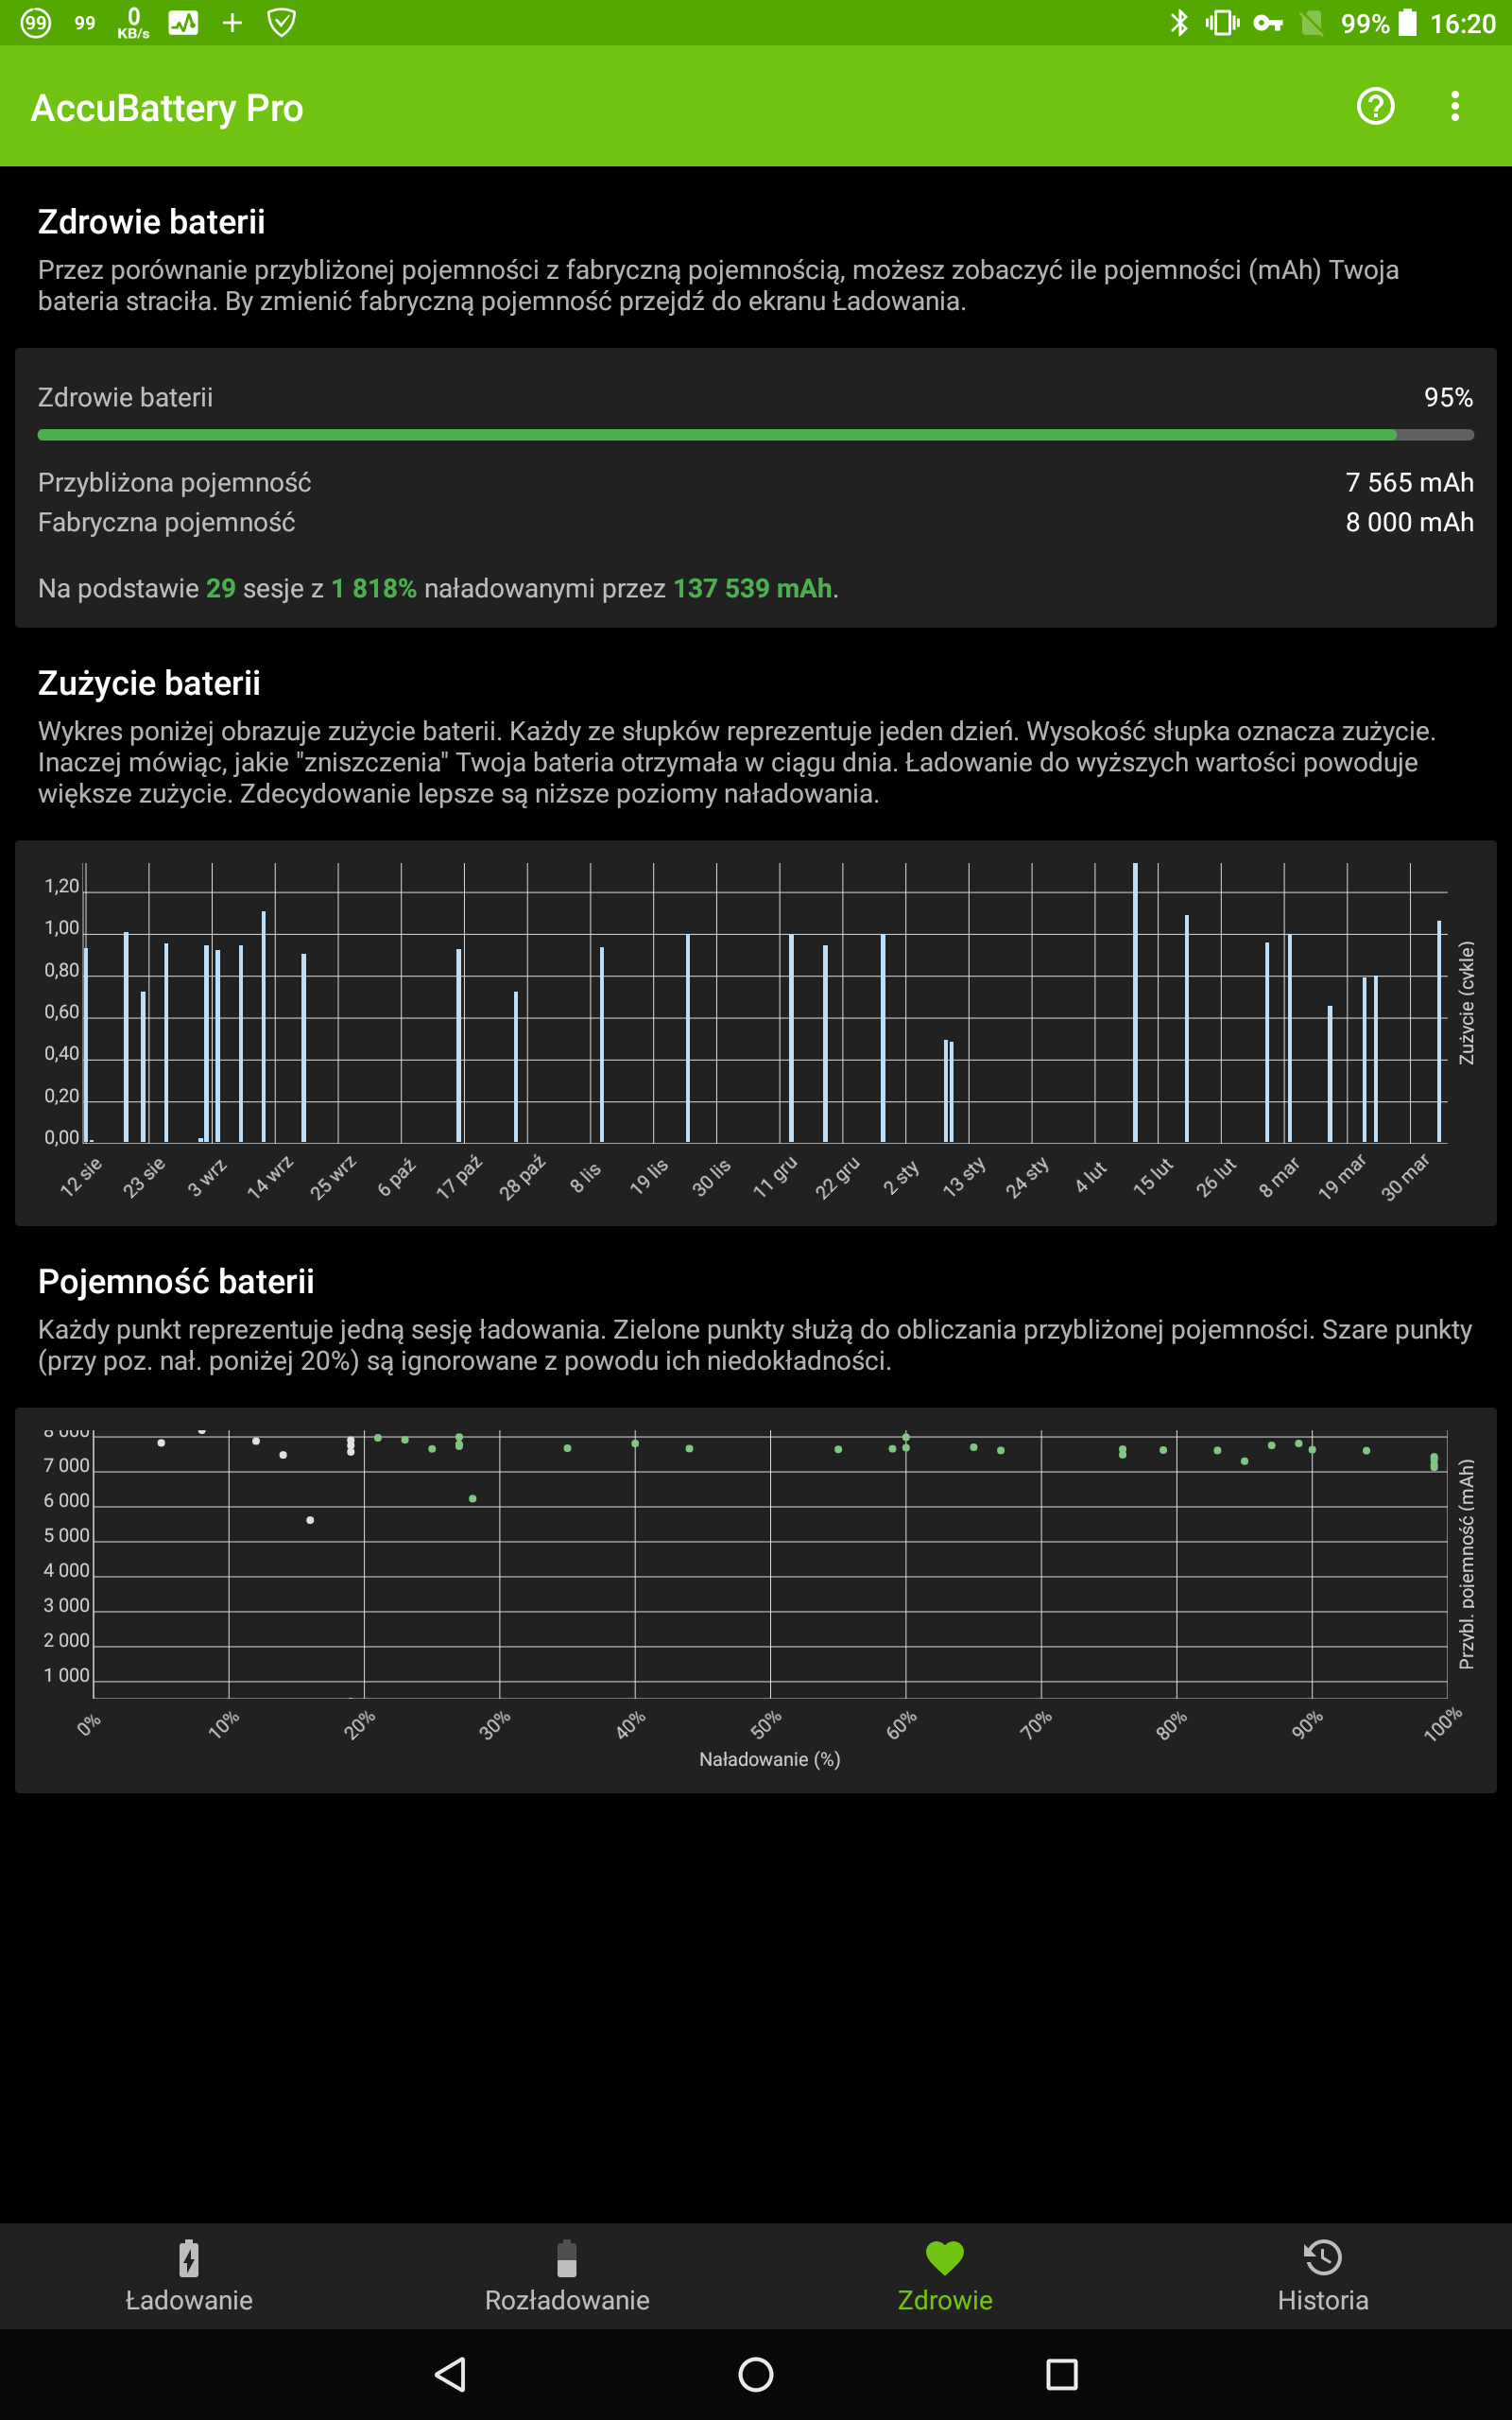Tap the battery health progress bar
The width and height of the screenshot is (1512, 2420).
pyautogui.click(x=755, y=435)
